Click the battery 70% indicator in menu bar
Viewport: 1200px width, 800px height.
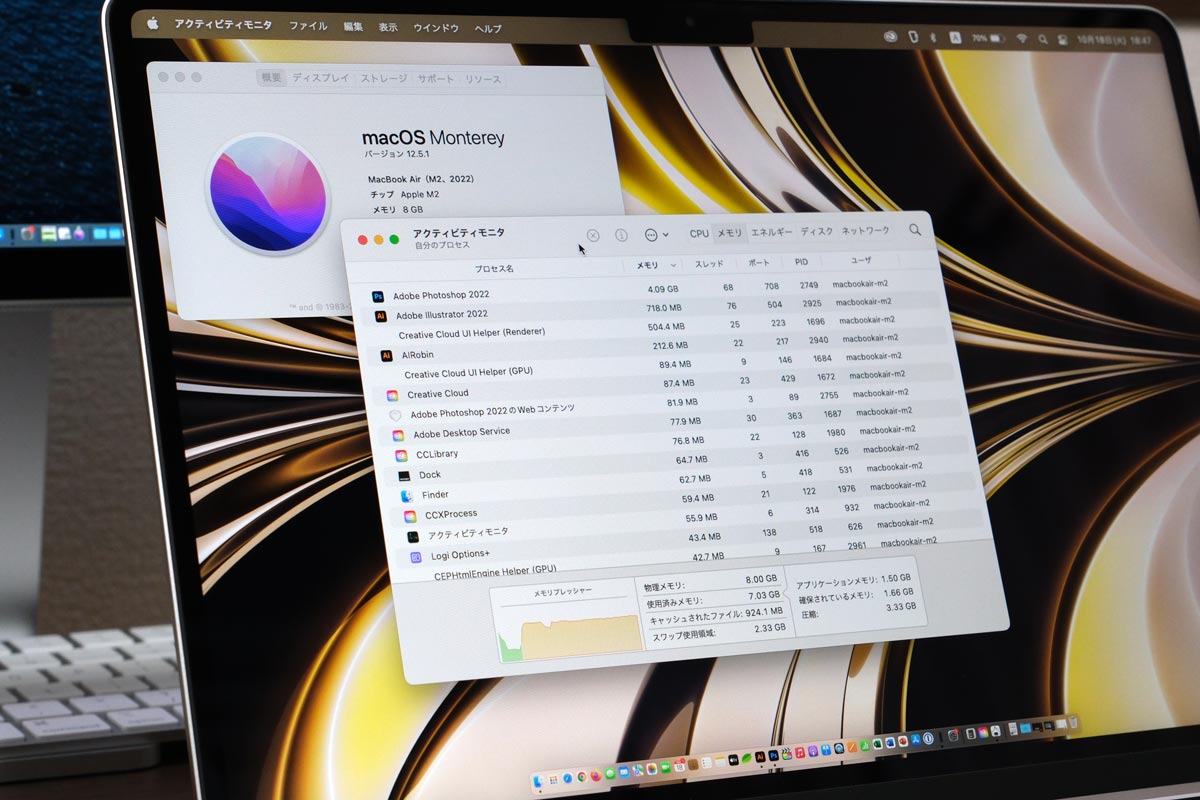point(988,38)
